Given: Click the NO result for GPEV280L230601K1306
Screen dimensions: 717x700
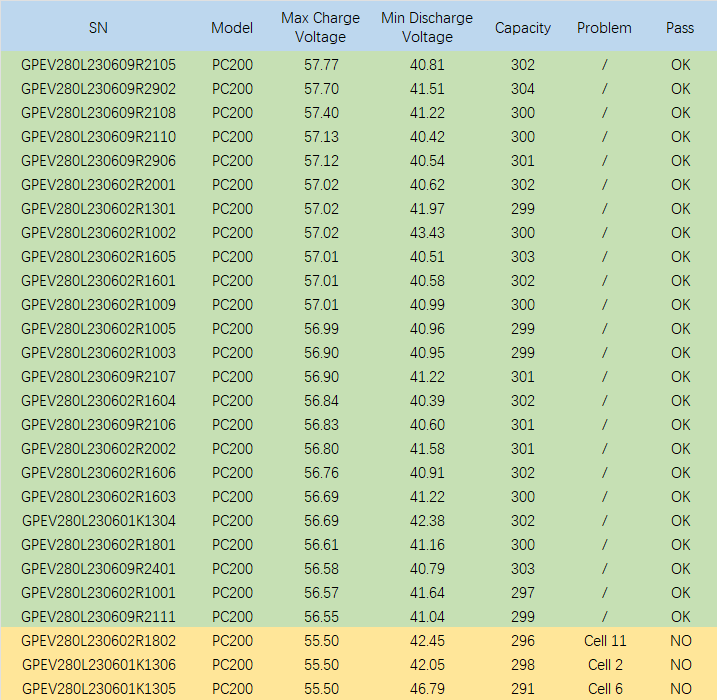Looking at the screenshot, I should 680,665.
